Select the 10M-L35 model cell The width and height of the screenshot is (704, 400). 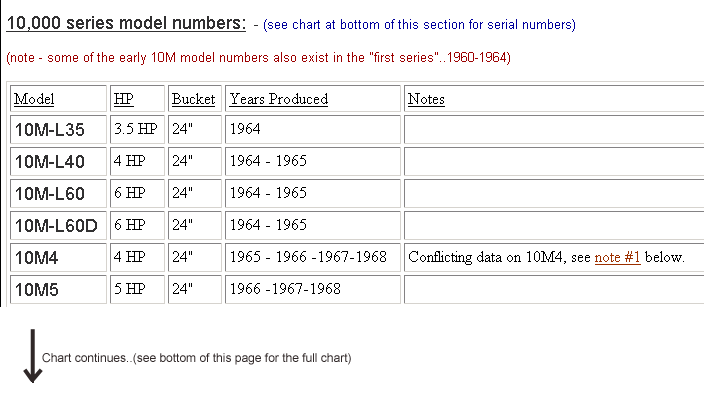pyautogui.click(x=49, y=129)
